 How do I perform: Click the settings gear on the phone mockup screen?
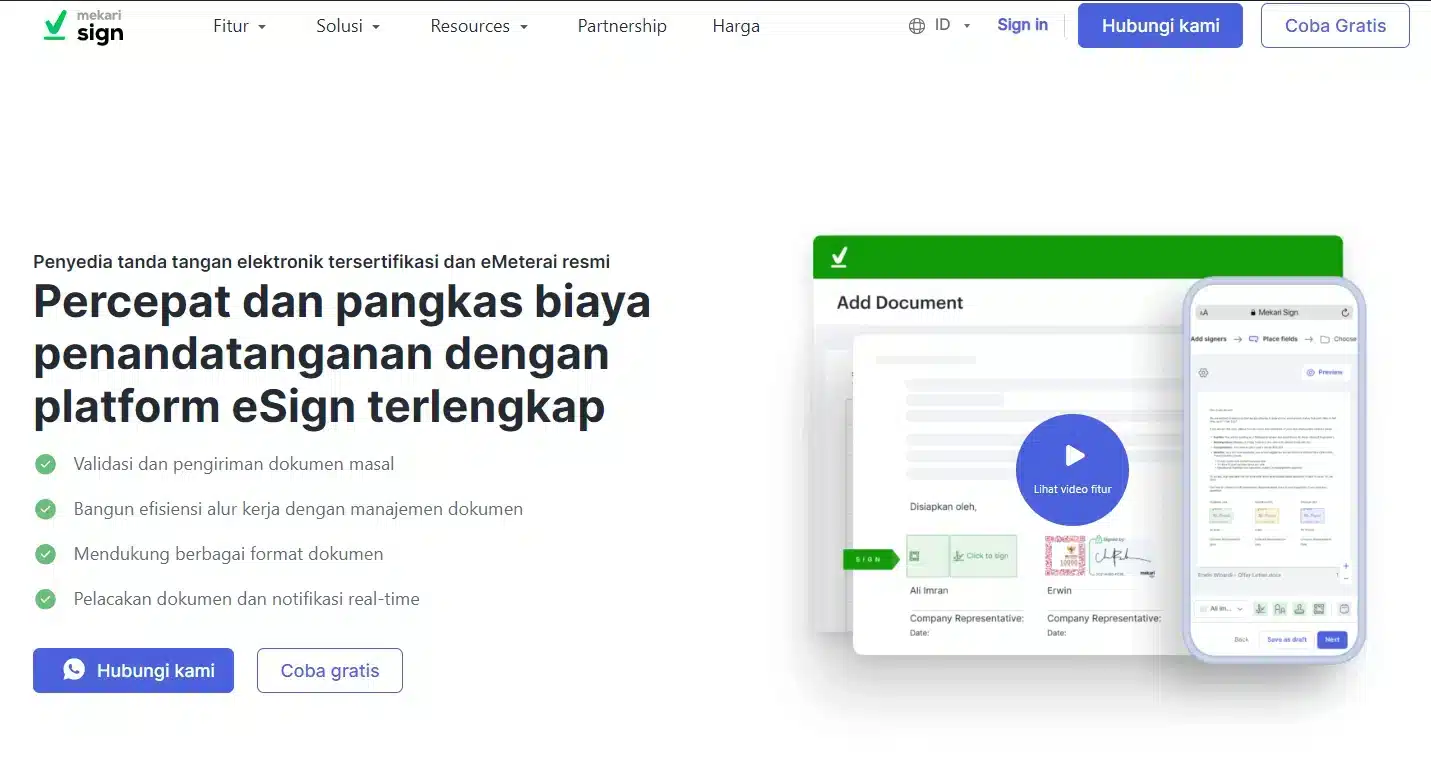(x=1203, y=372)
